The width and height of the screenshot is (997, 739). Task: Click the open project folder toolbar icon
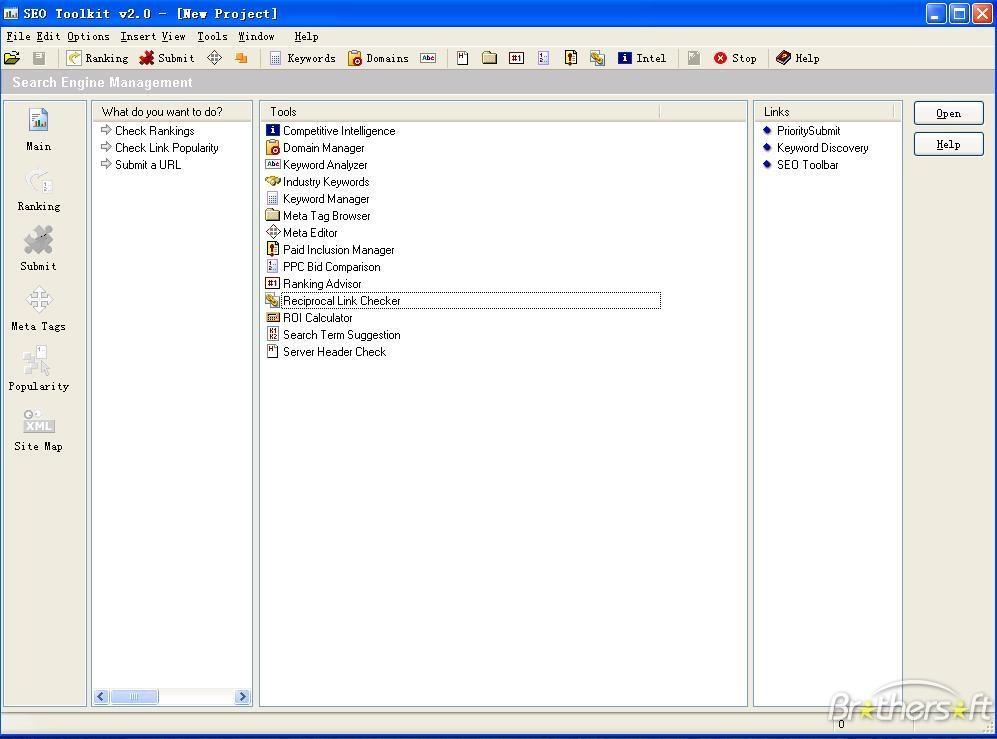coord(12,59)
